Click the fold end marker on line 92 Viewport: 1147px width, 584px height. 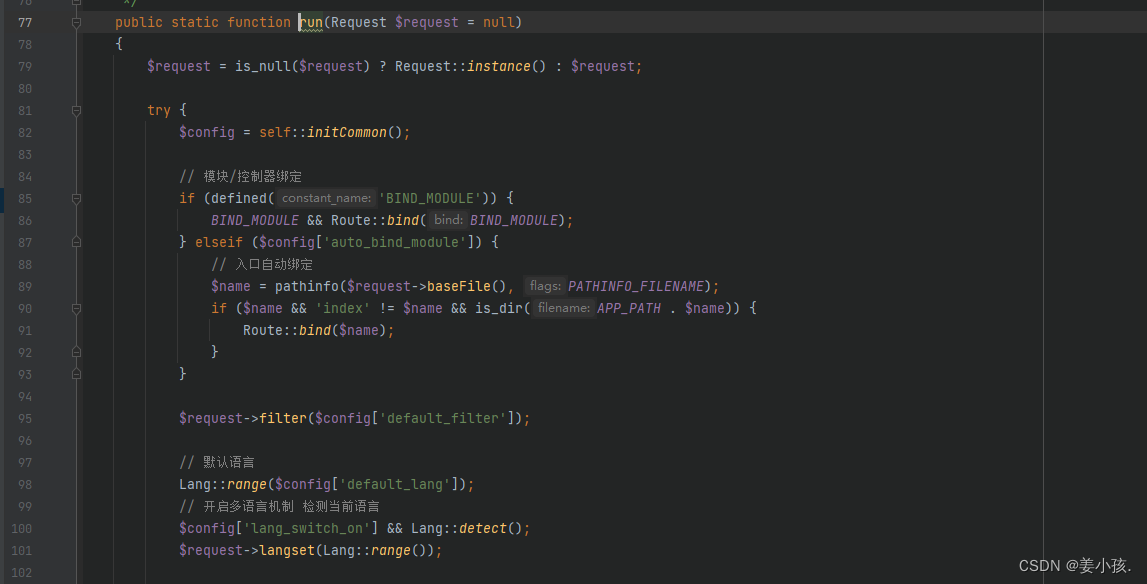click(76, 352)
